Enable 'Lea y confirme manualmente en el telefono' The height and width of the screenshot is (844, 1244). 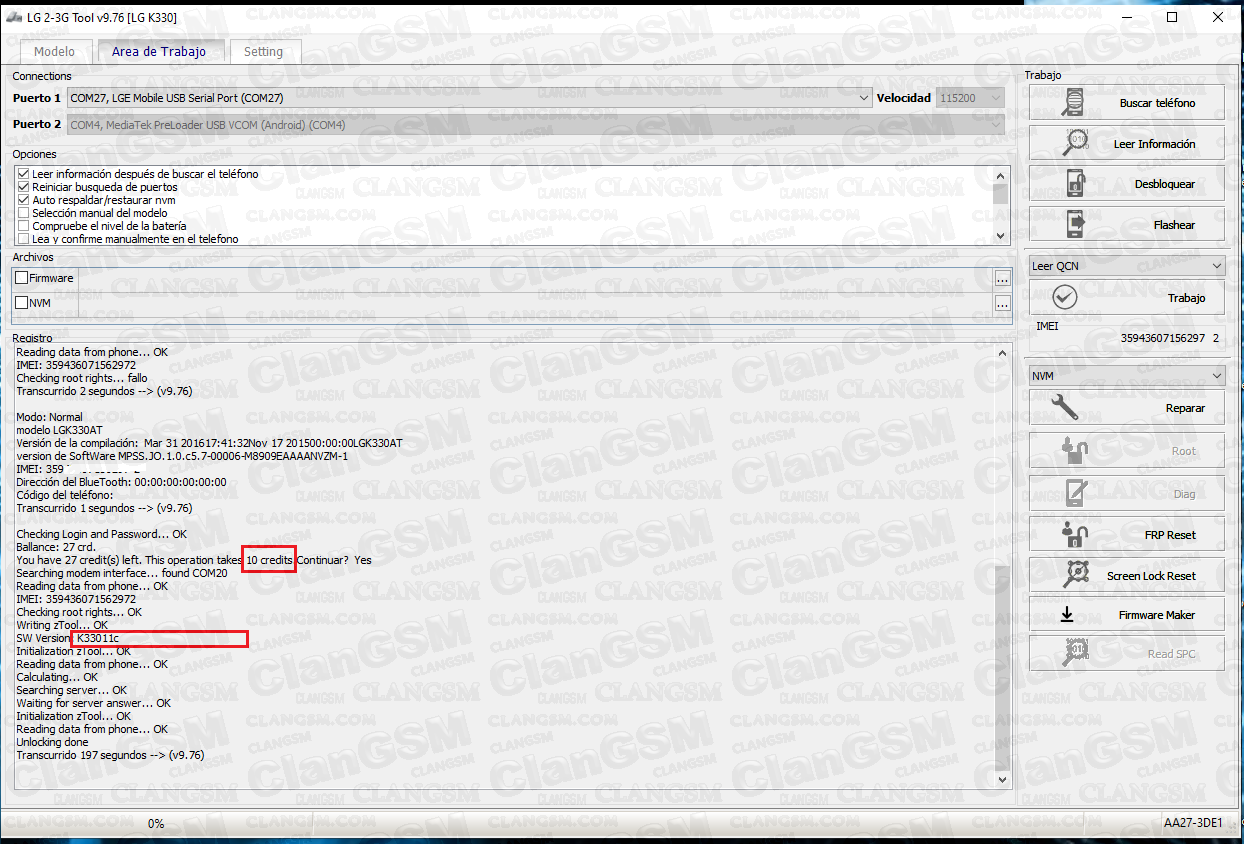pos(23,239)
